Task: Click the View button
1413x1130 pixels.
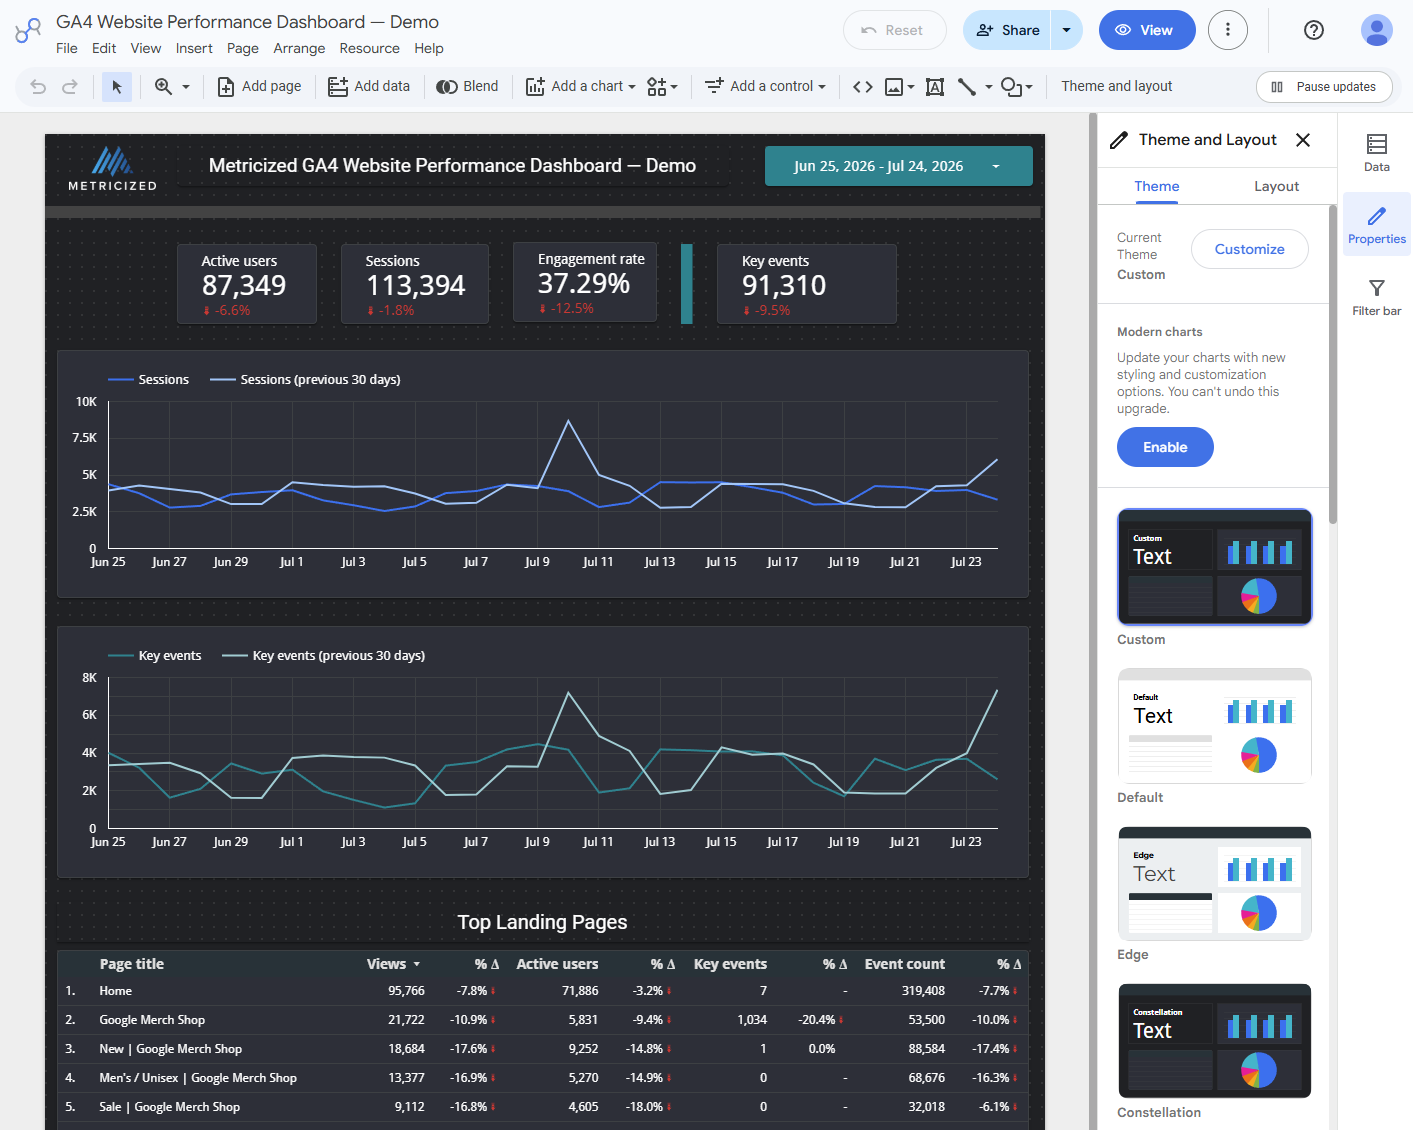Action: click(x=1147, y=30)
